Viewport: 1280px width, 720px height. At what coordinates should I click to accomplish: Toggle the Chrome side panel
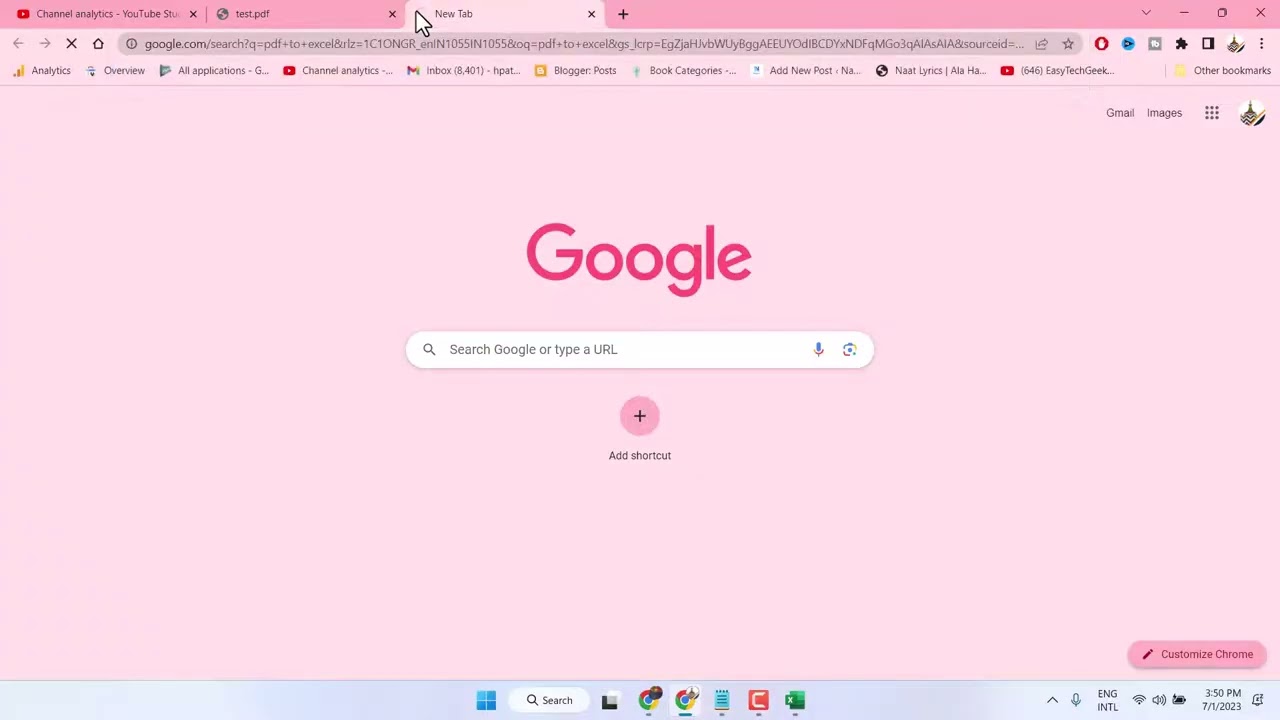coord(1208,44)
